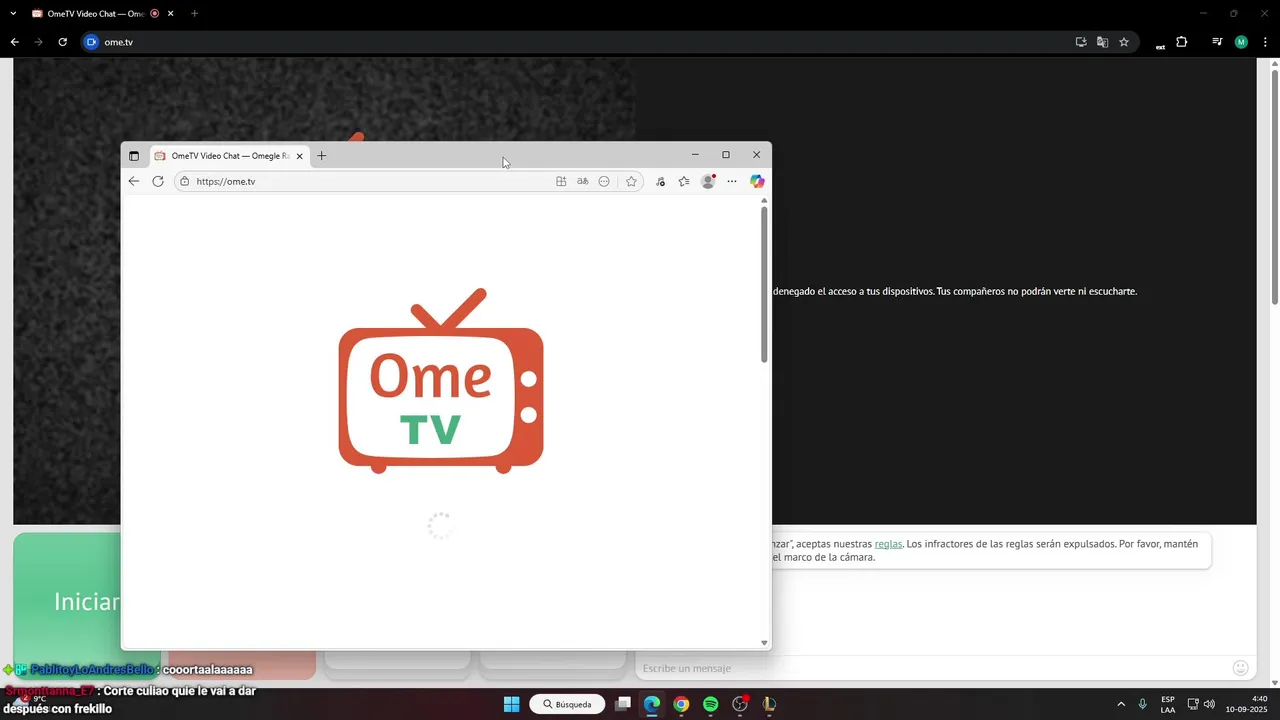1280x720 pixels.
Task: Open Task View on taskbar
Action: pos(623,704)
